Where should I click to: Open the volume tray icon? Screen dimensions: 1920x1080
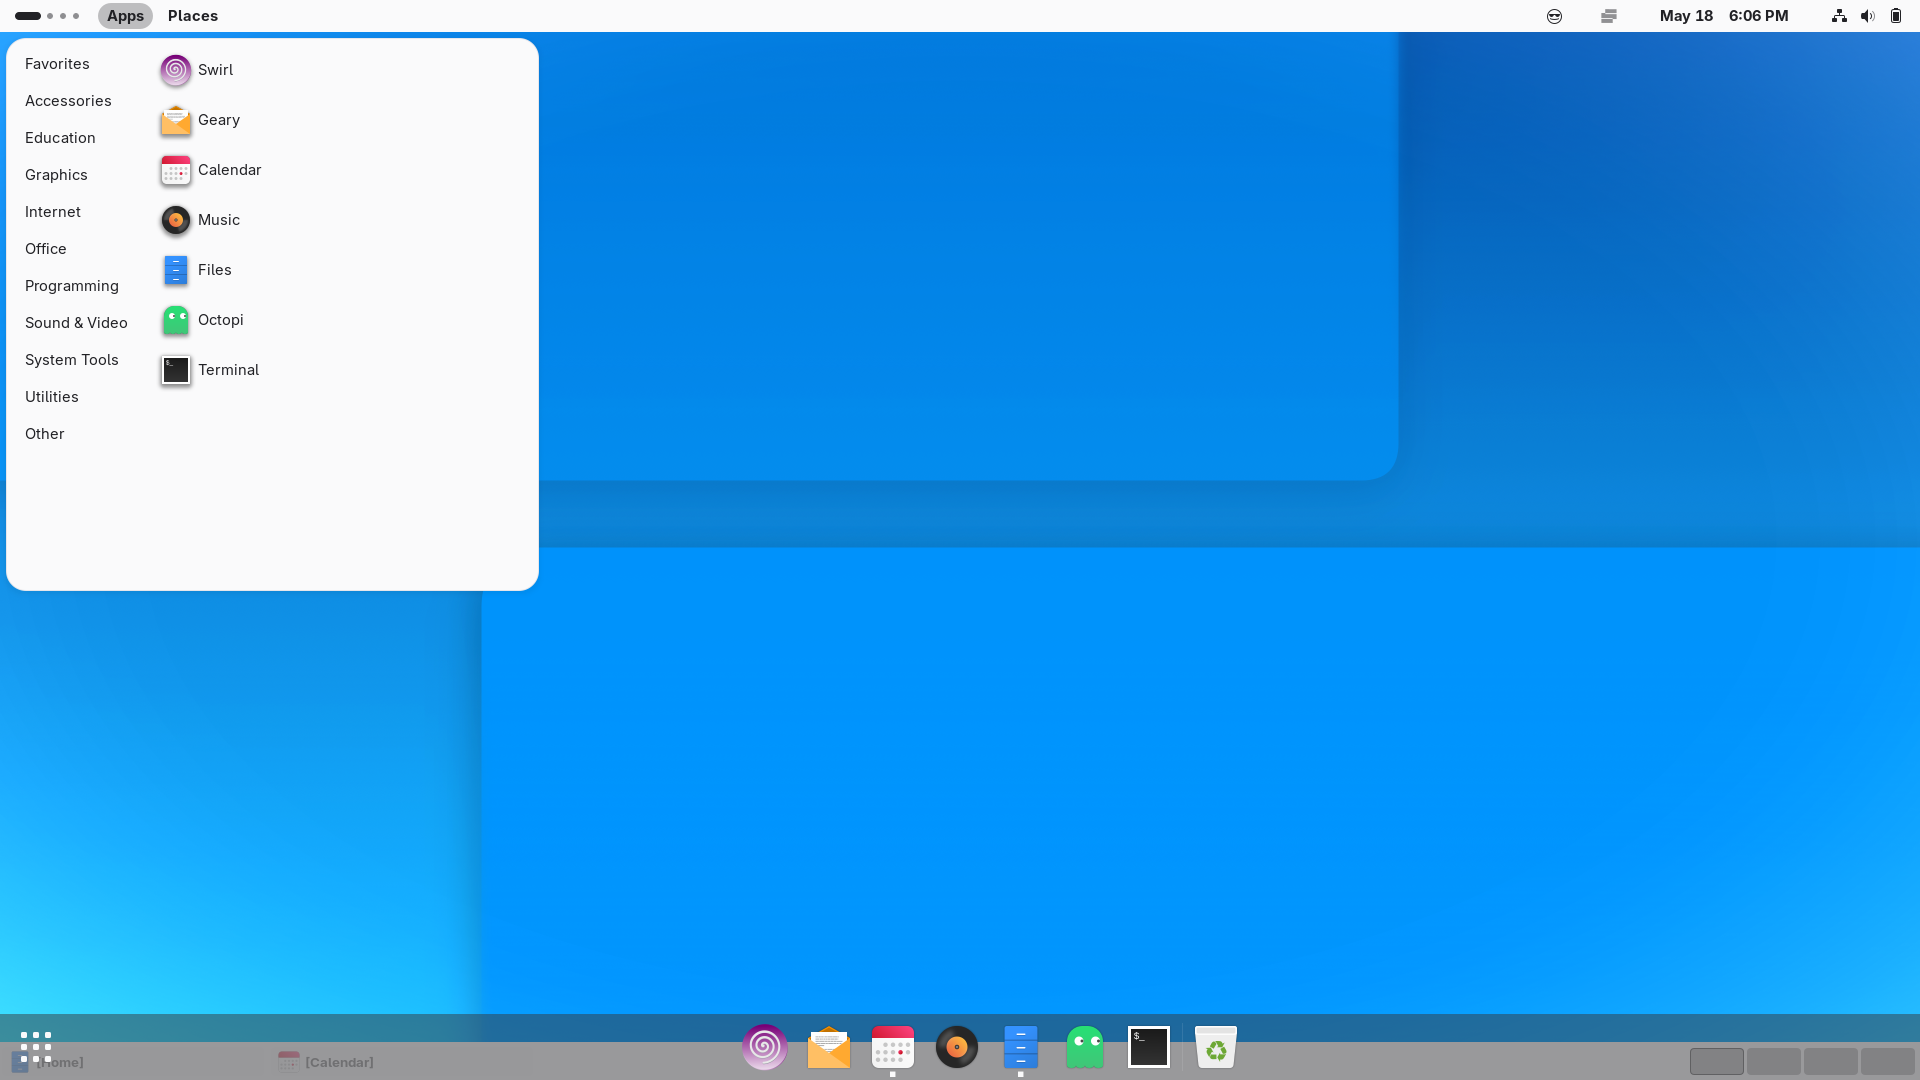(x=1867, y=16)
